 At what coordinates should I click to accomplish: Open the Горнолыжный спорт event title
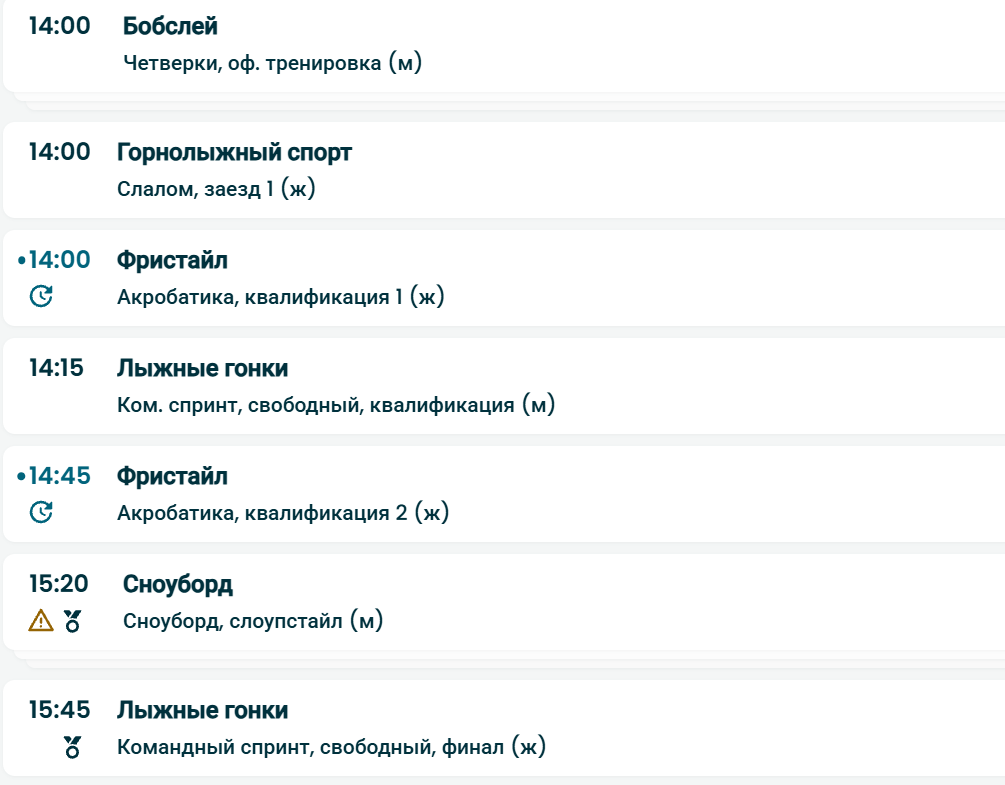coord(234,153)
